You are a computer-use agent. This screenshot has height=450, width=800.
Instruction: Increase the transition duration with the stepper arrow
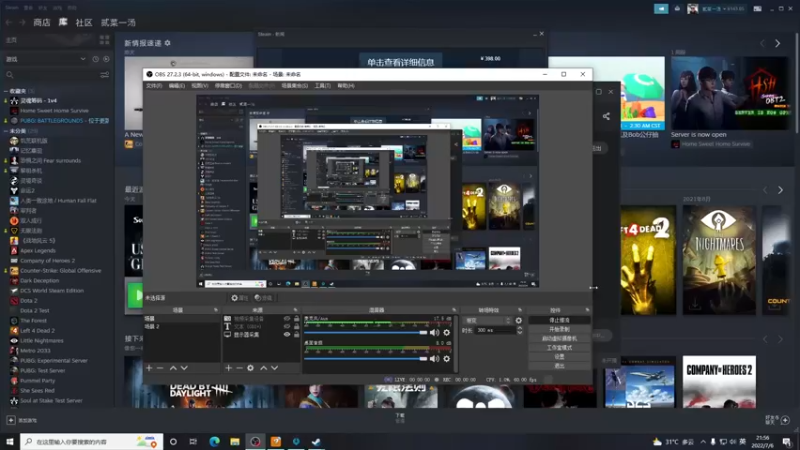click(x=520, y=328)
